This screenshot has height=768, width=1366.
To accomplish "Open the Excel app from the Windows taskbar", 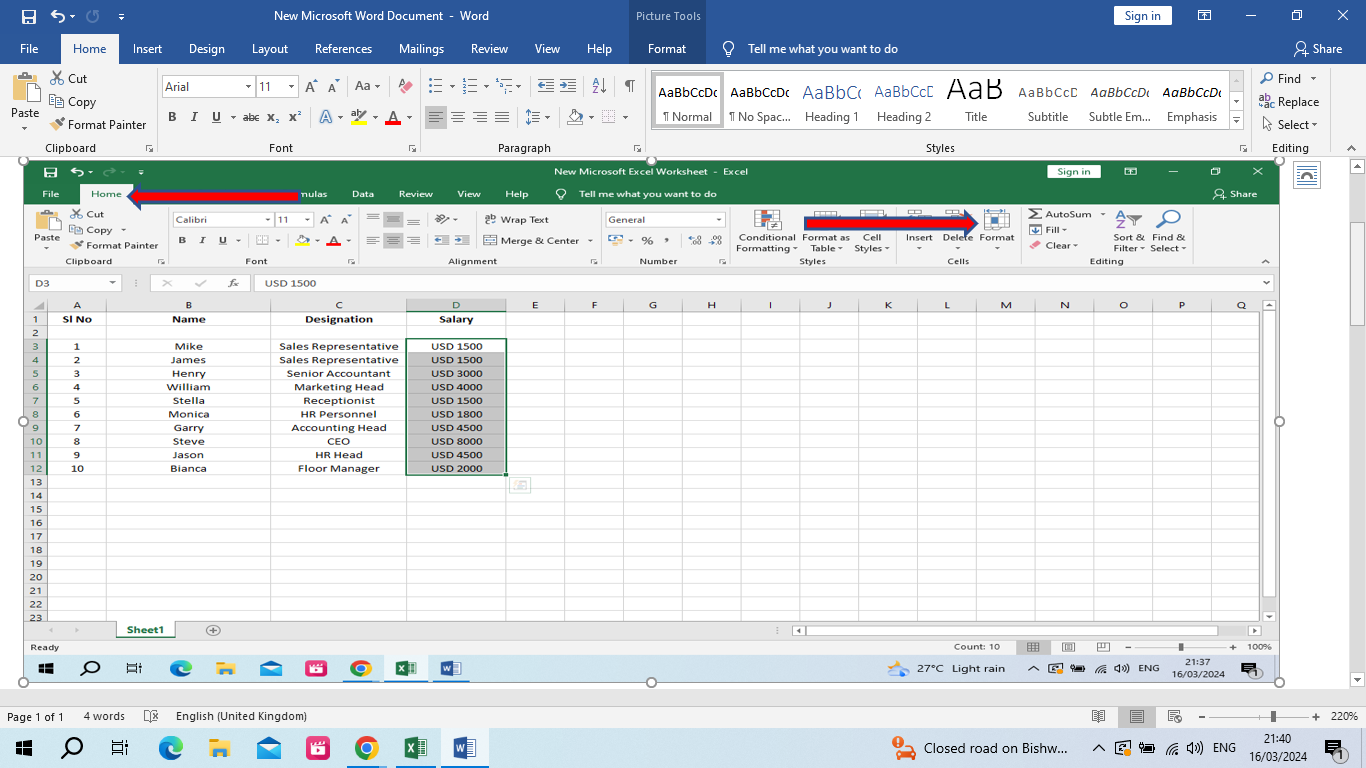I will point(415,748).
